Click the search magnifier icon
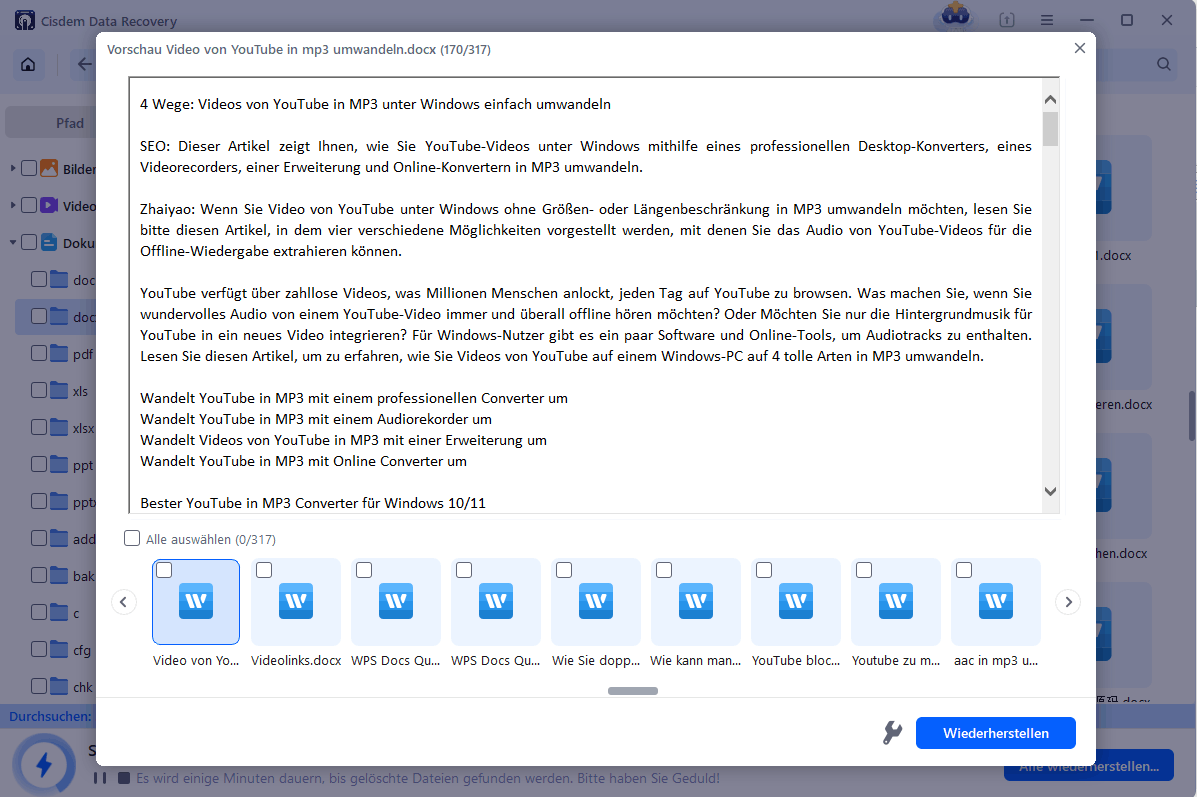1197x797 pixels. click(1163, 63)
